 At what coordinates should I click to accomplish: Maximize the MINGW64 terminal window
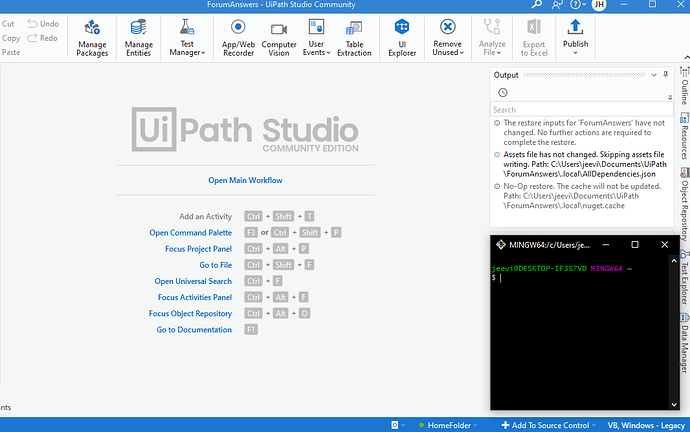click(x=635, y=245)
